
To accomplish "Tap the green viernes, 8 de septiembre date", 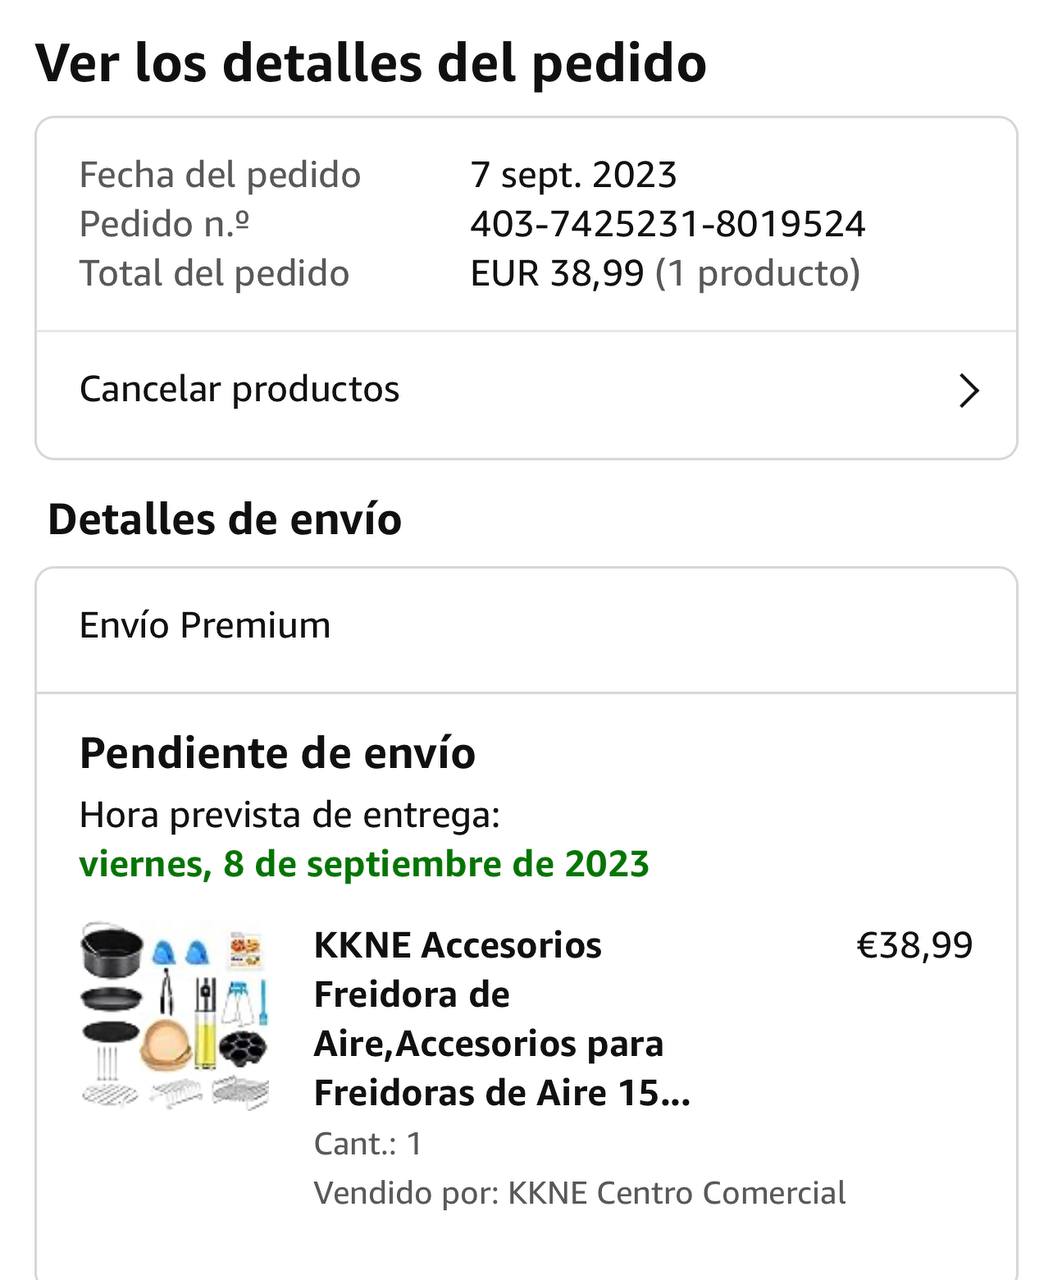I will point(364,864).
